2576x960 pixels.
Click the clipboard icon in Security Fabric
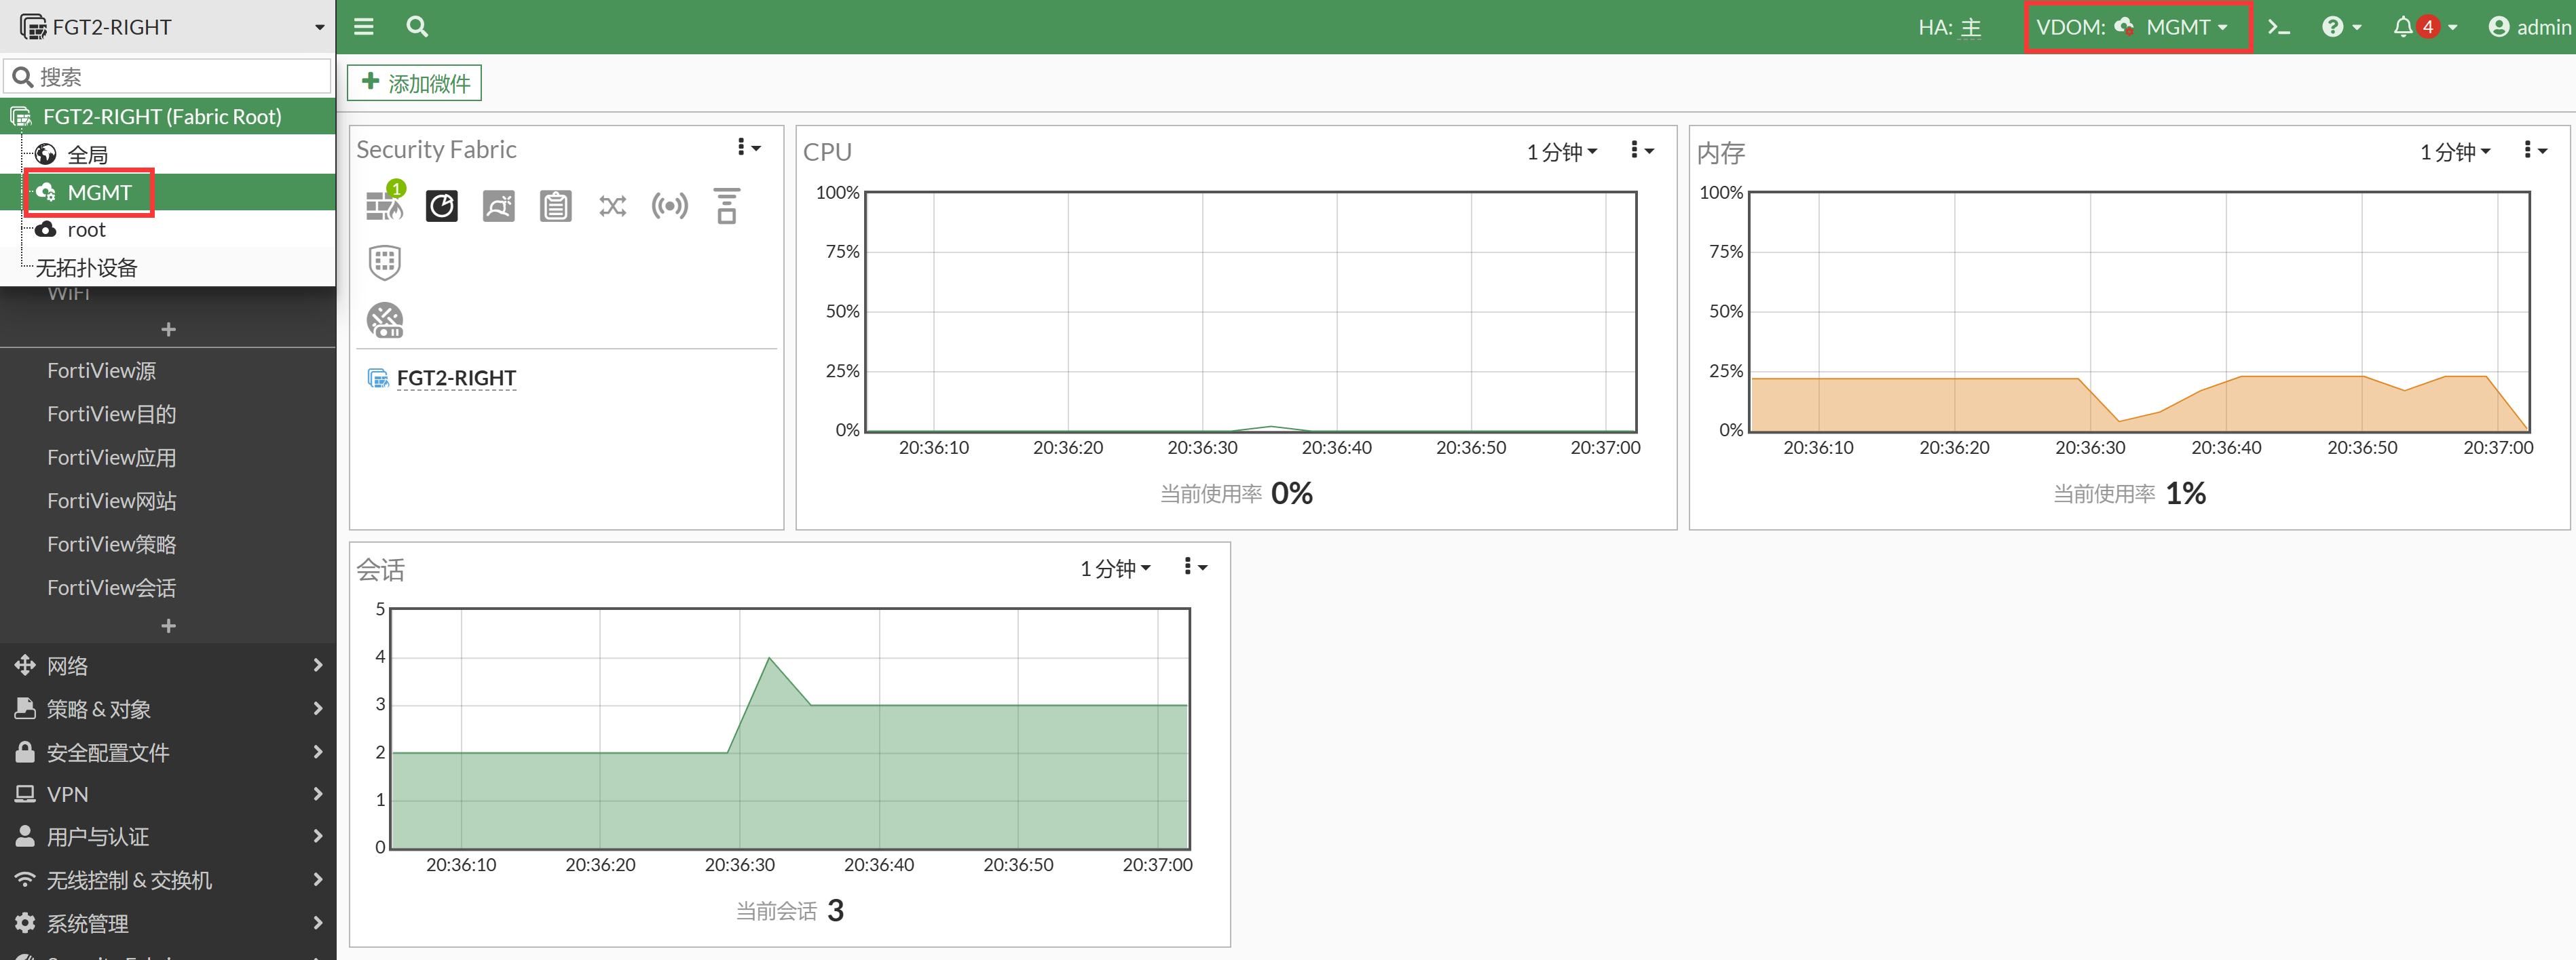(x=555, y=206)
